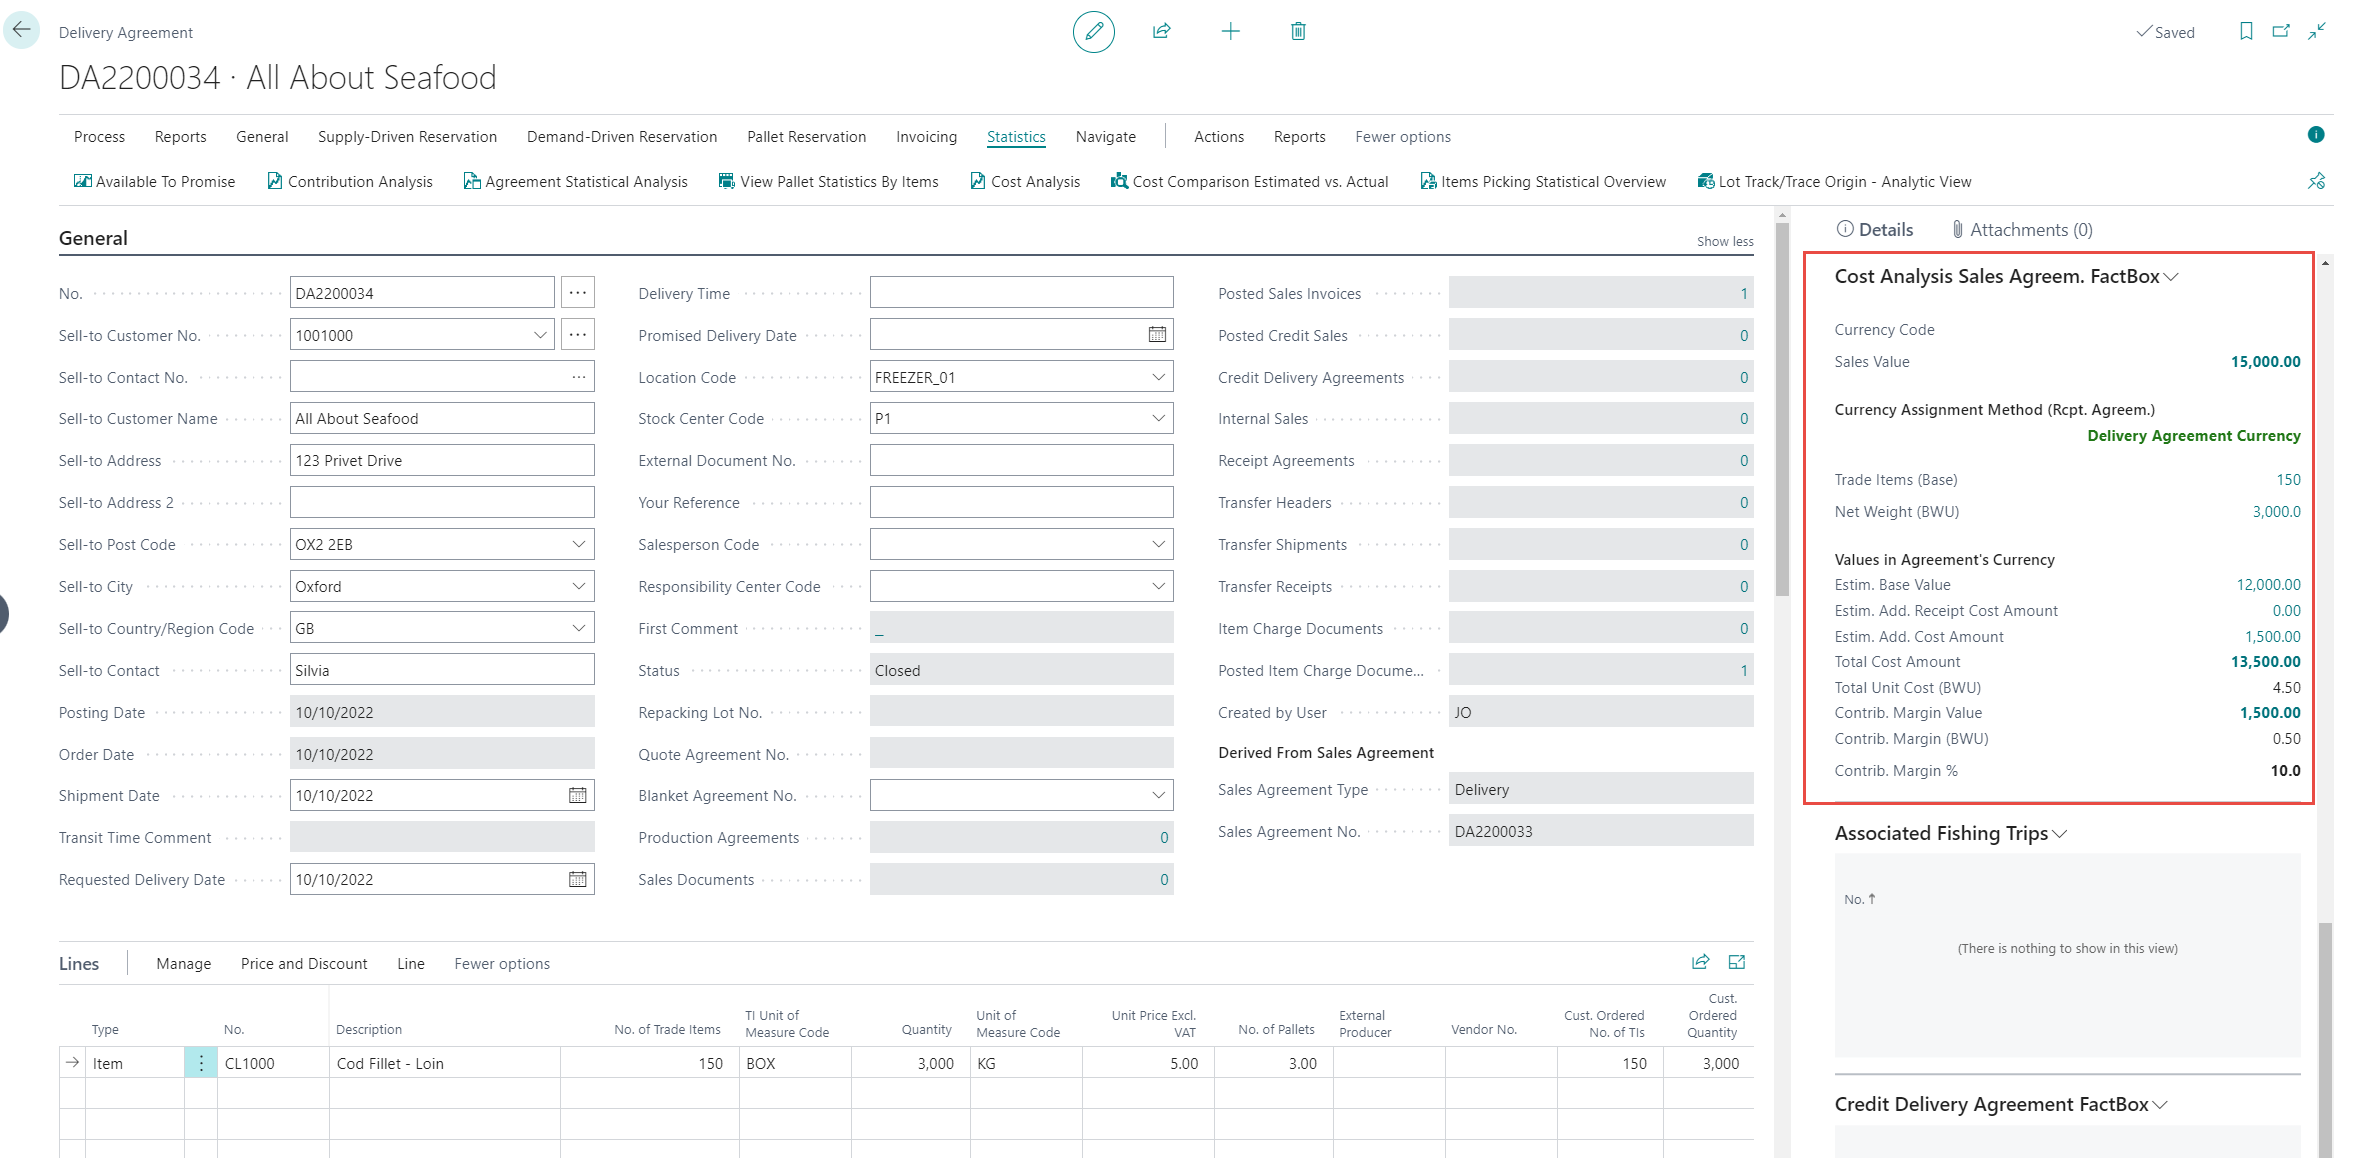Screen dimensions: 2366x1158
Task: Click the plus new record icon
Action: pos(1230,32)
